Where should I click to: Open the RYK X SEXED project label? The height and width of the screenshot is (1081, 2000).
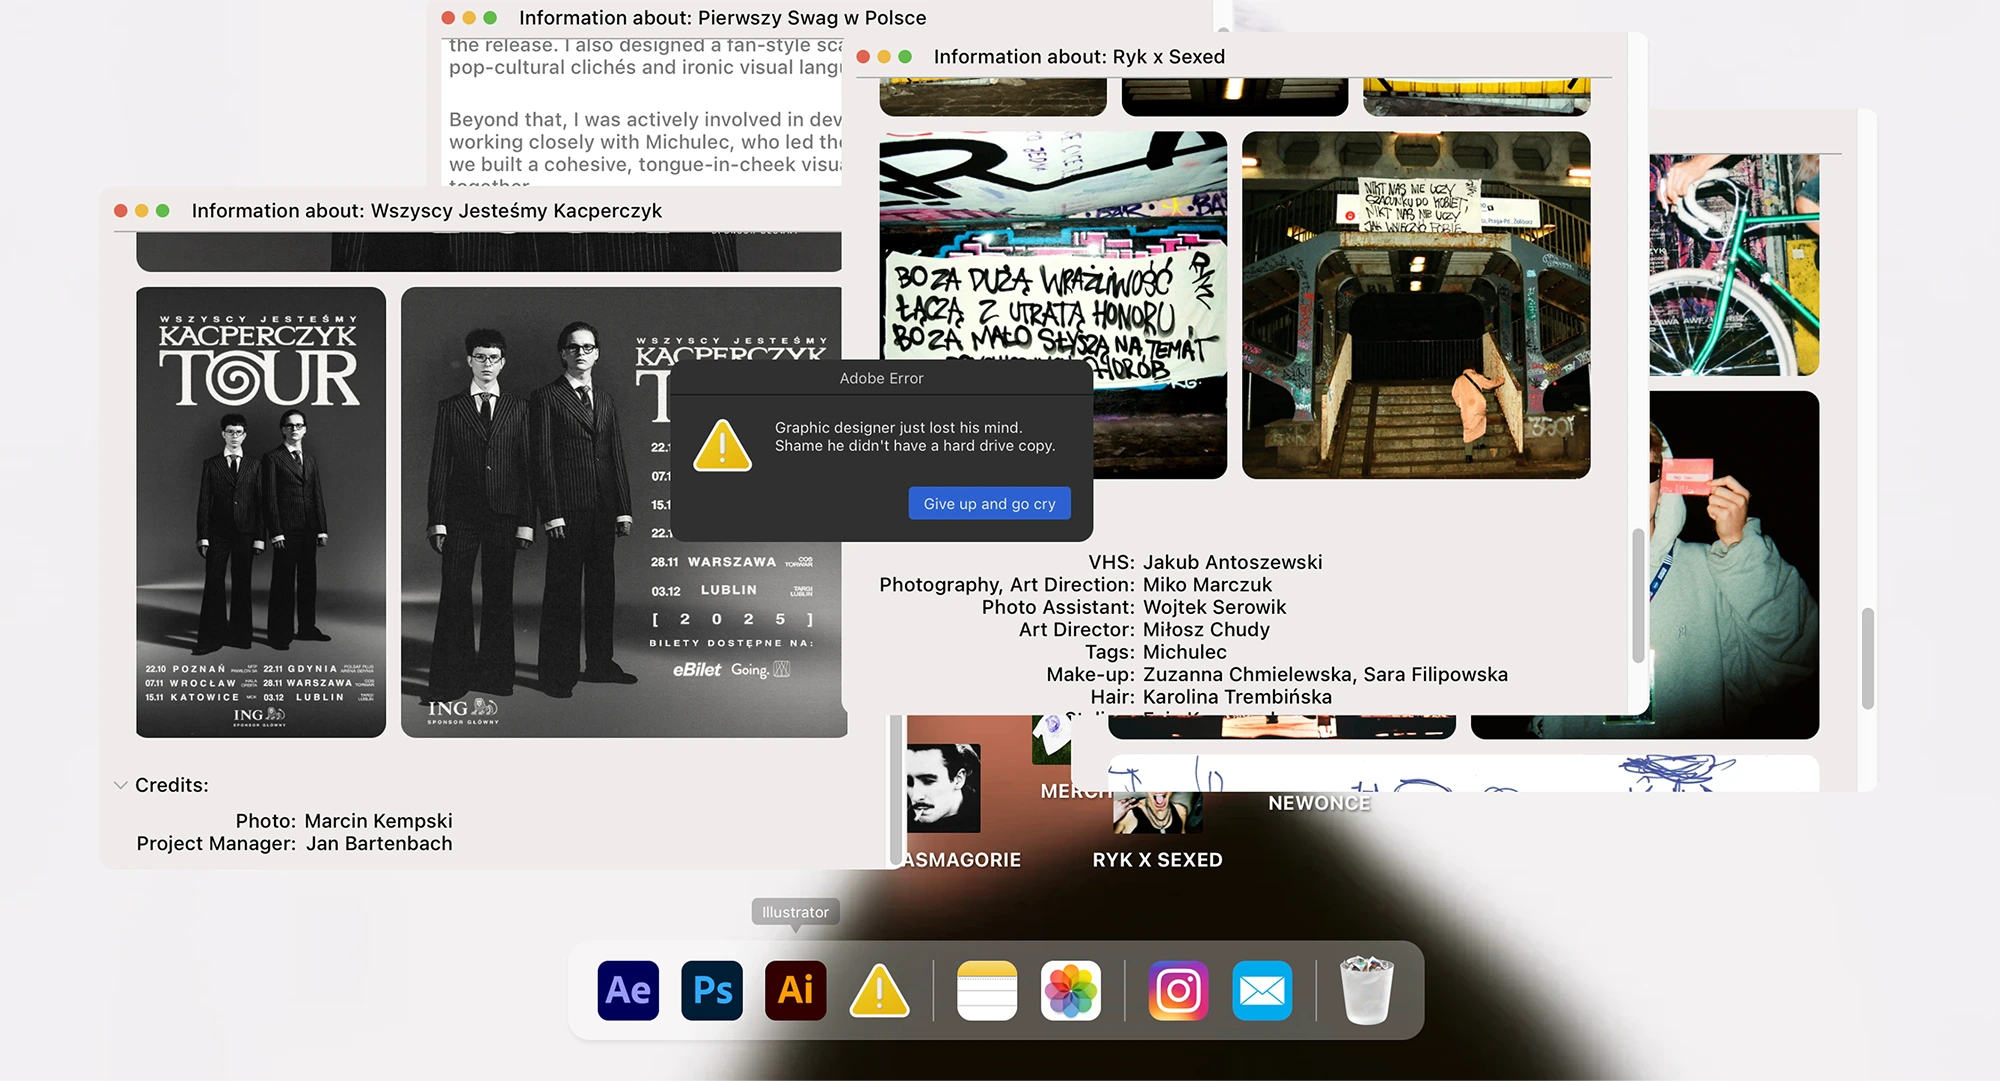pos(1157,860)
